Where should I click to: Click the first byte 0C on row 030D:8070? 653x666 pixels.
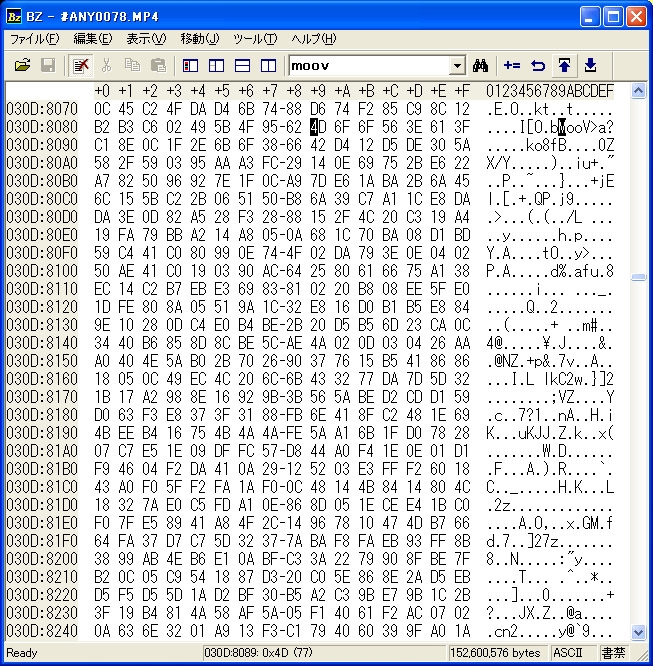[102, 109]
